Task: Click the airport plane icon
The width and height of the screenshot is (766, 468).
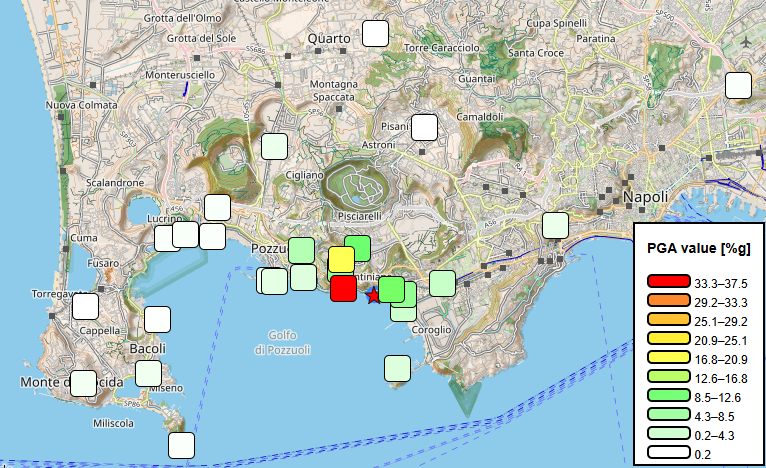Action: (745, 43)
